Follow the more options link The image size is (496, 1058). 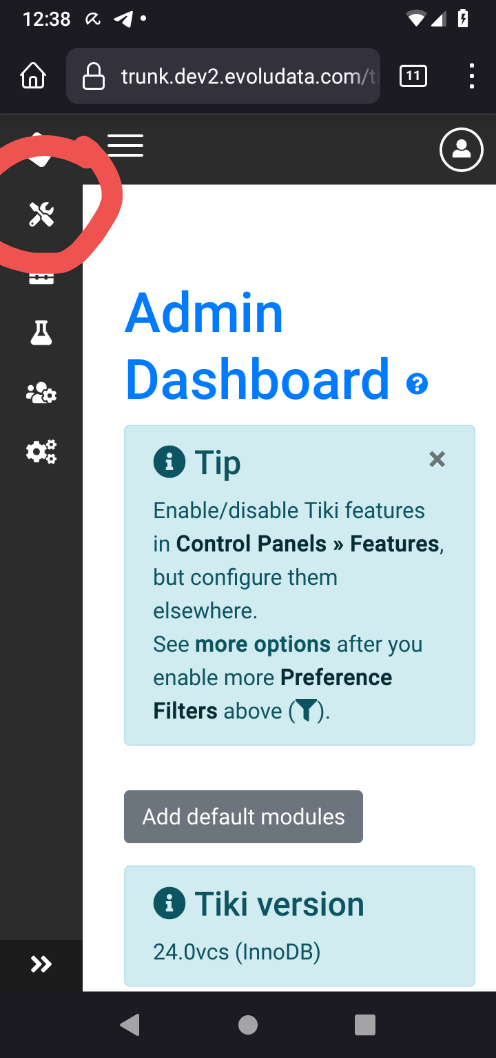point(263,644)
